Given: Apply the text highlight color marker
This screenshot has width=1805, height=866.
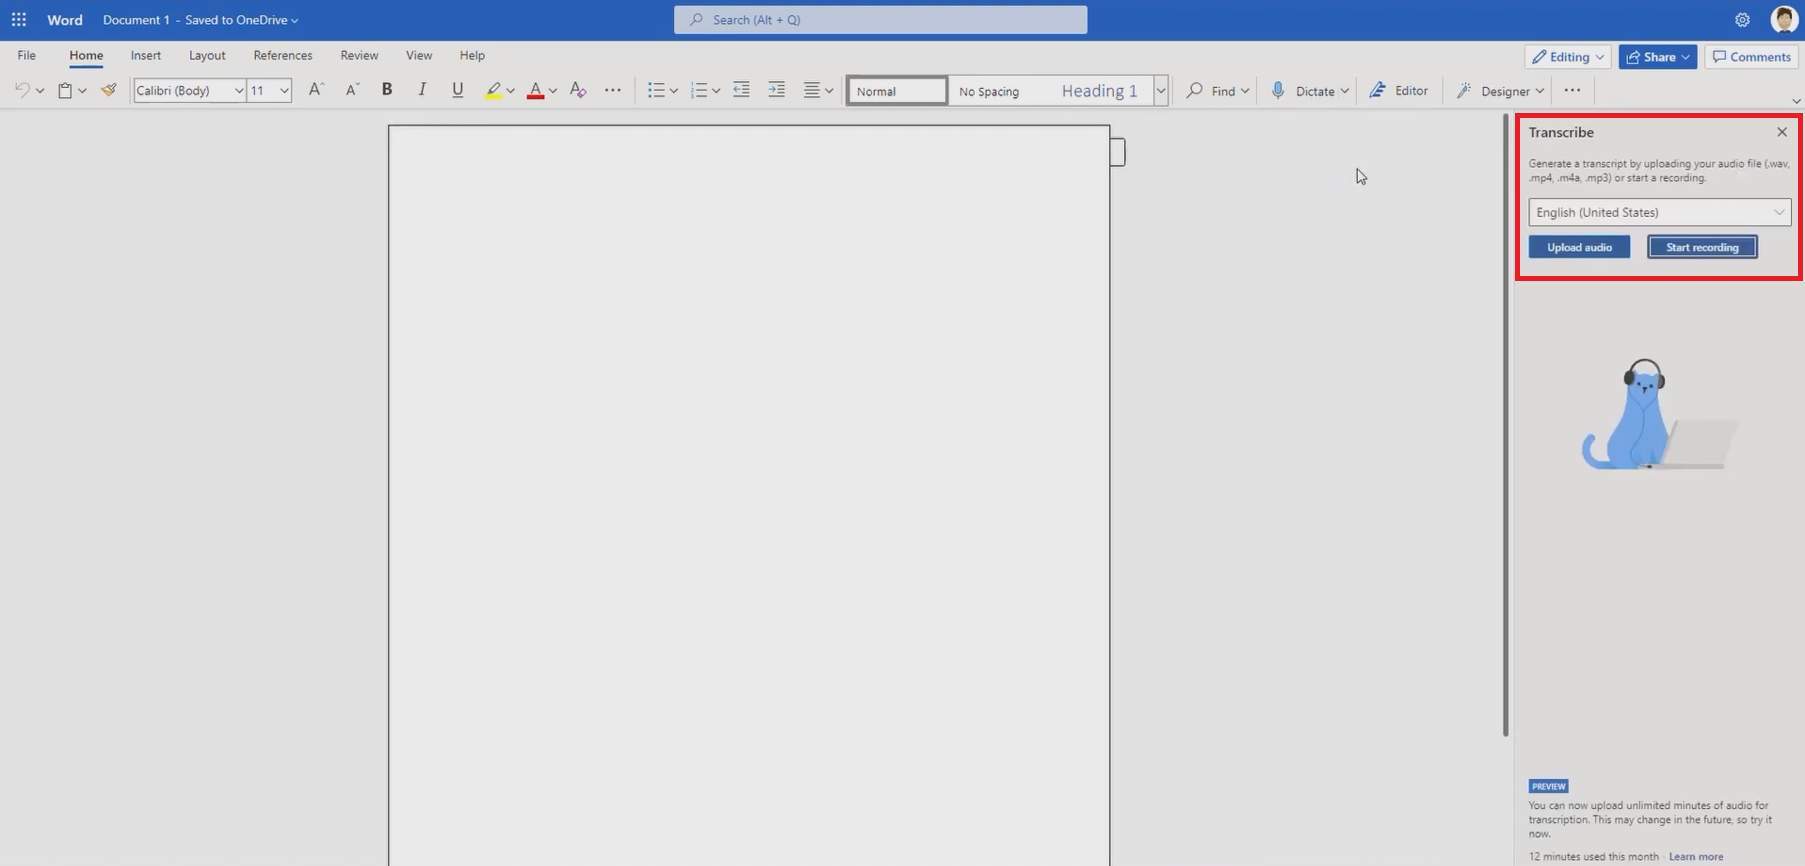Looking at the screenshot, I should click(492, 90).
